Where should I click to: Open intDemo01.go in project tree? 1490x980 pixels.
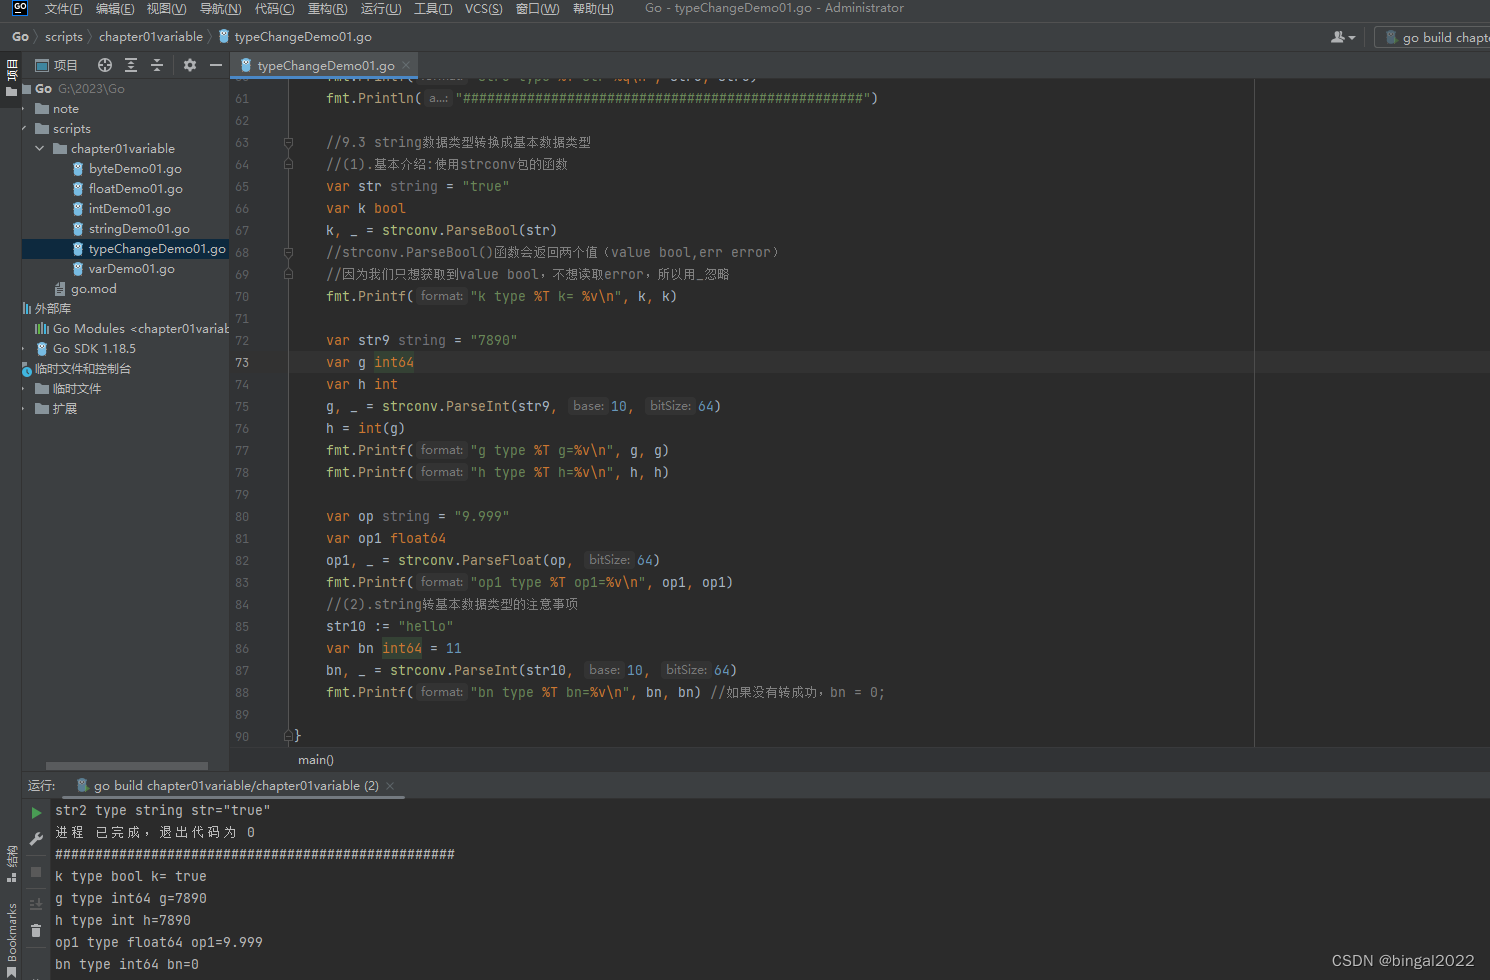coord(129,209)
